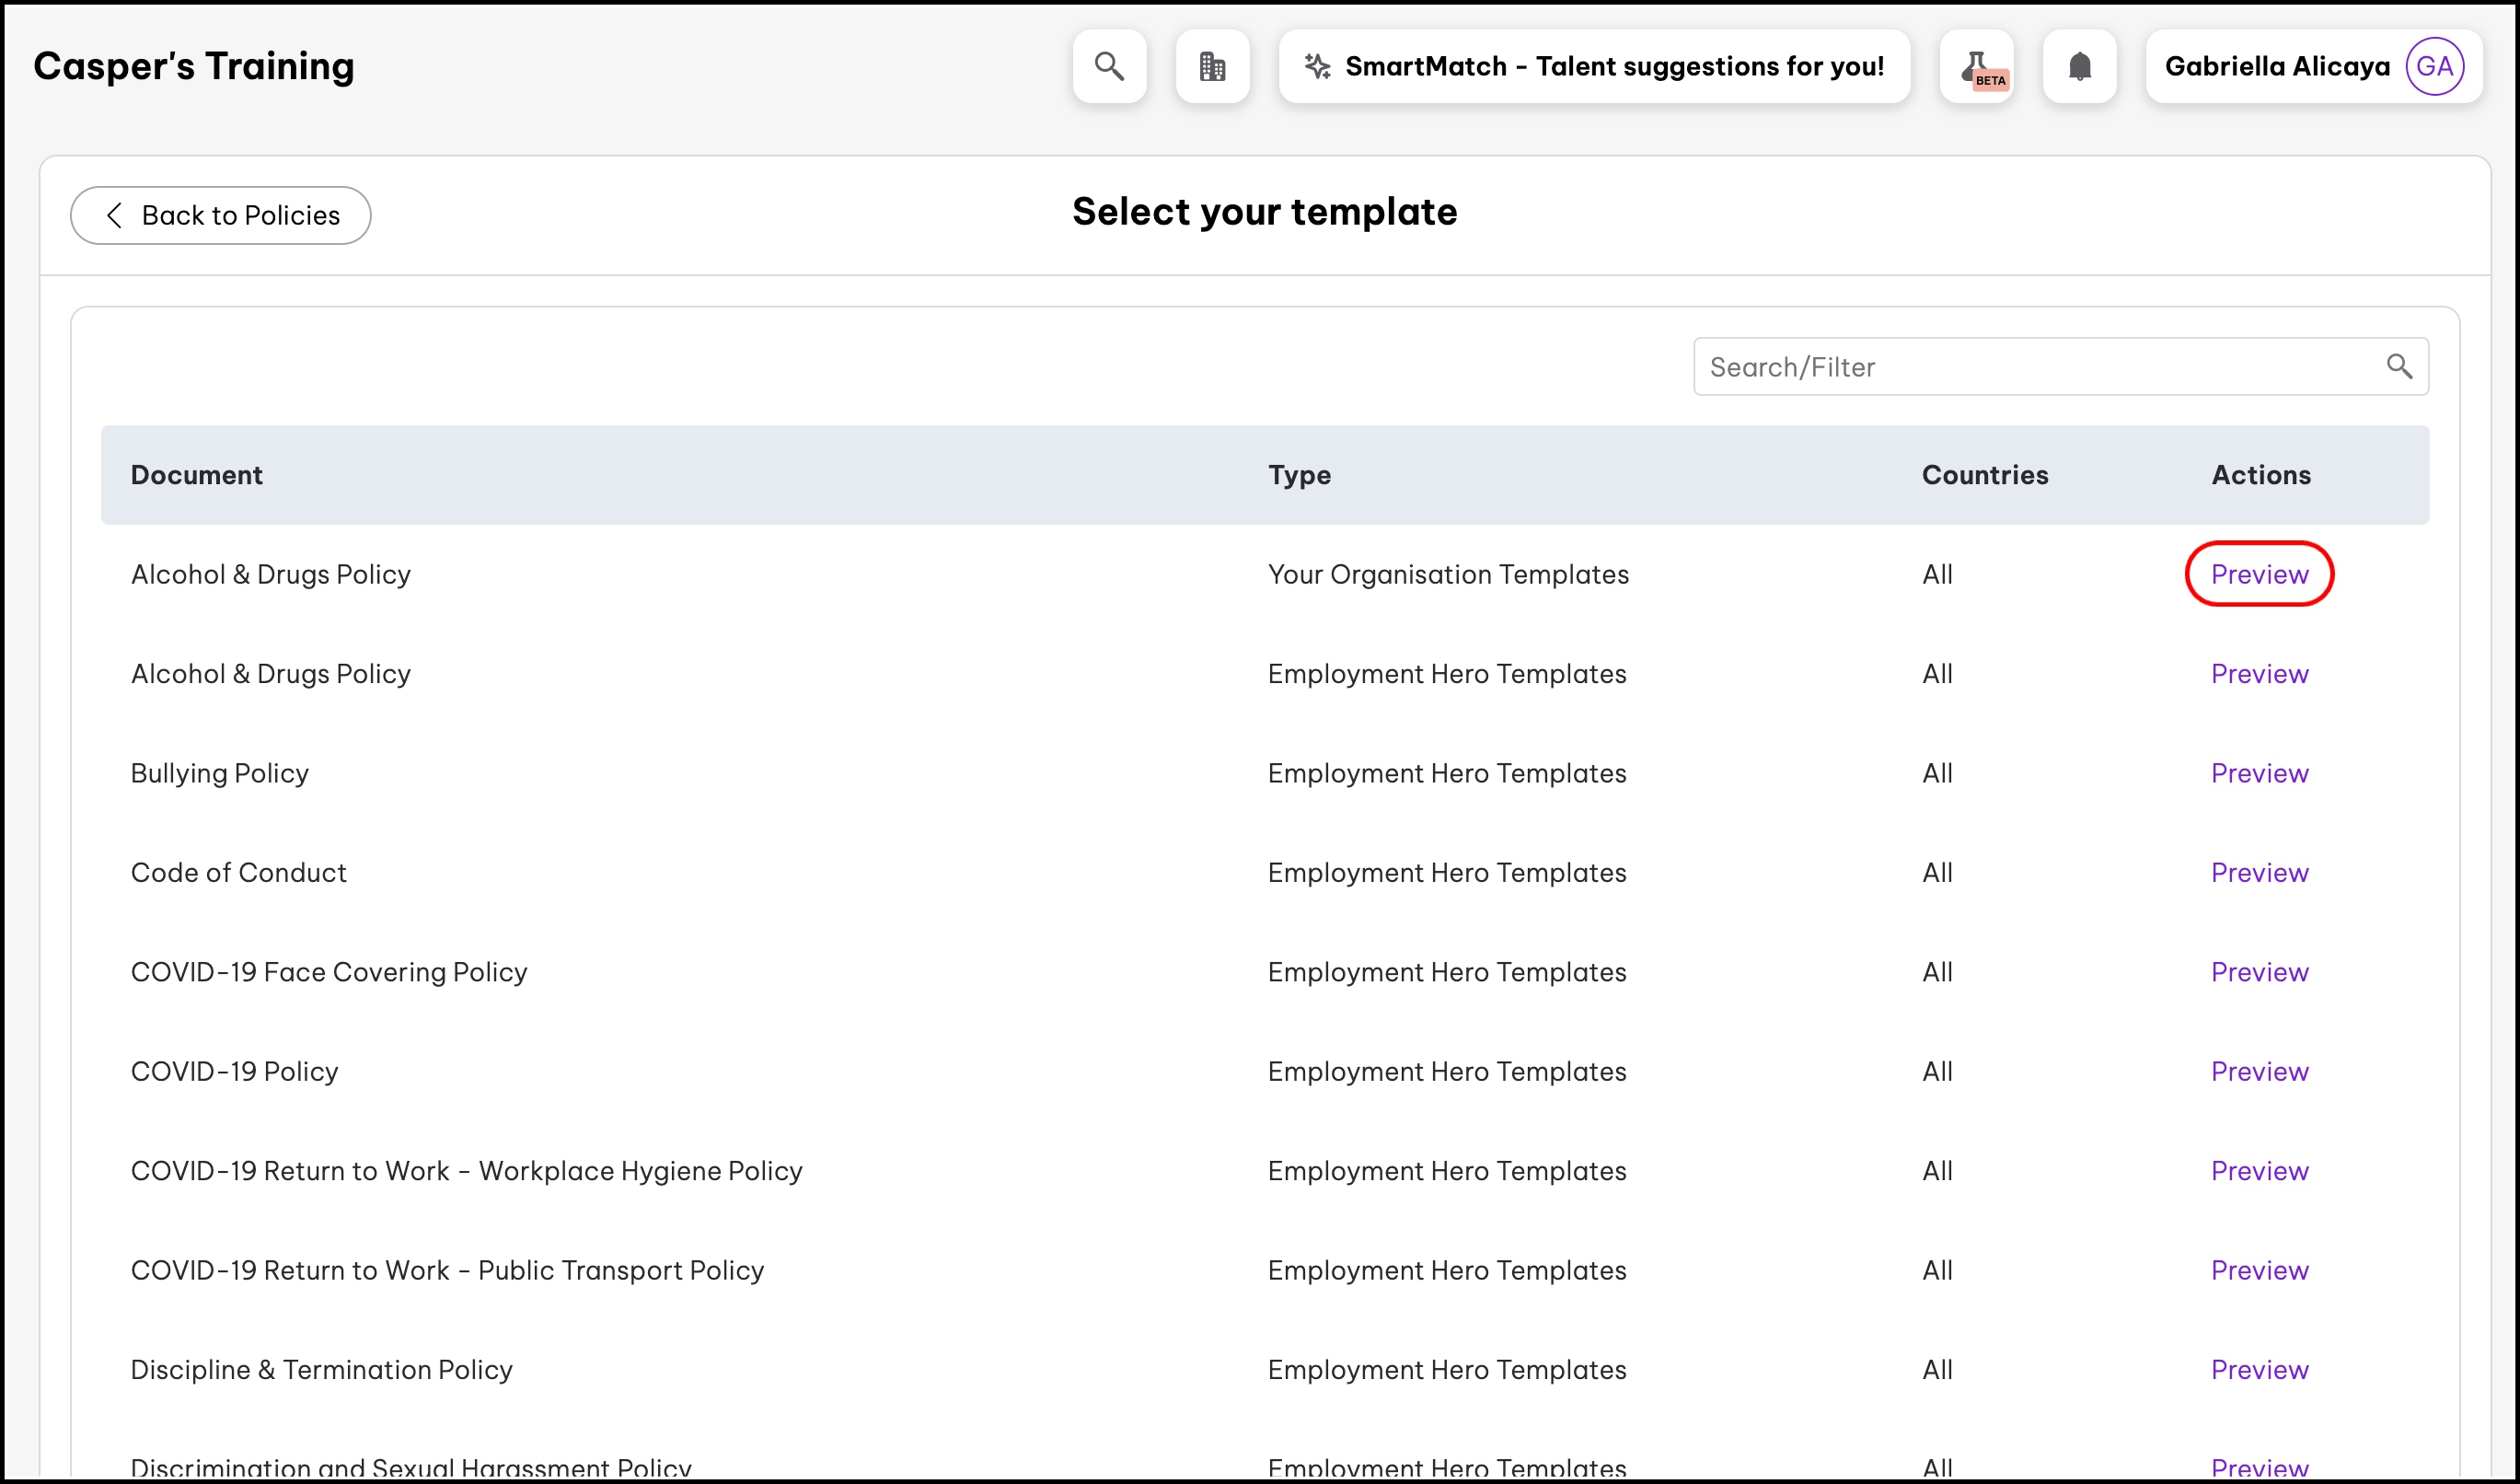Preview the Code of Conduct template
The height and width of the screenshot is (1484, 2520).
point(2259,872)
